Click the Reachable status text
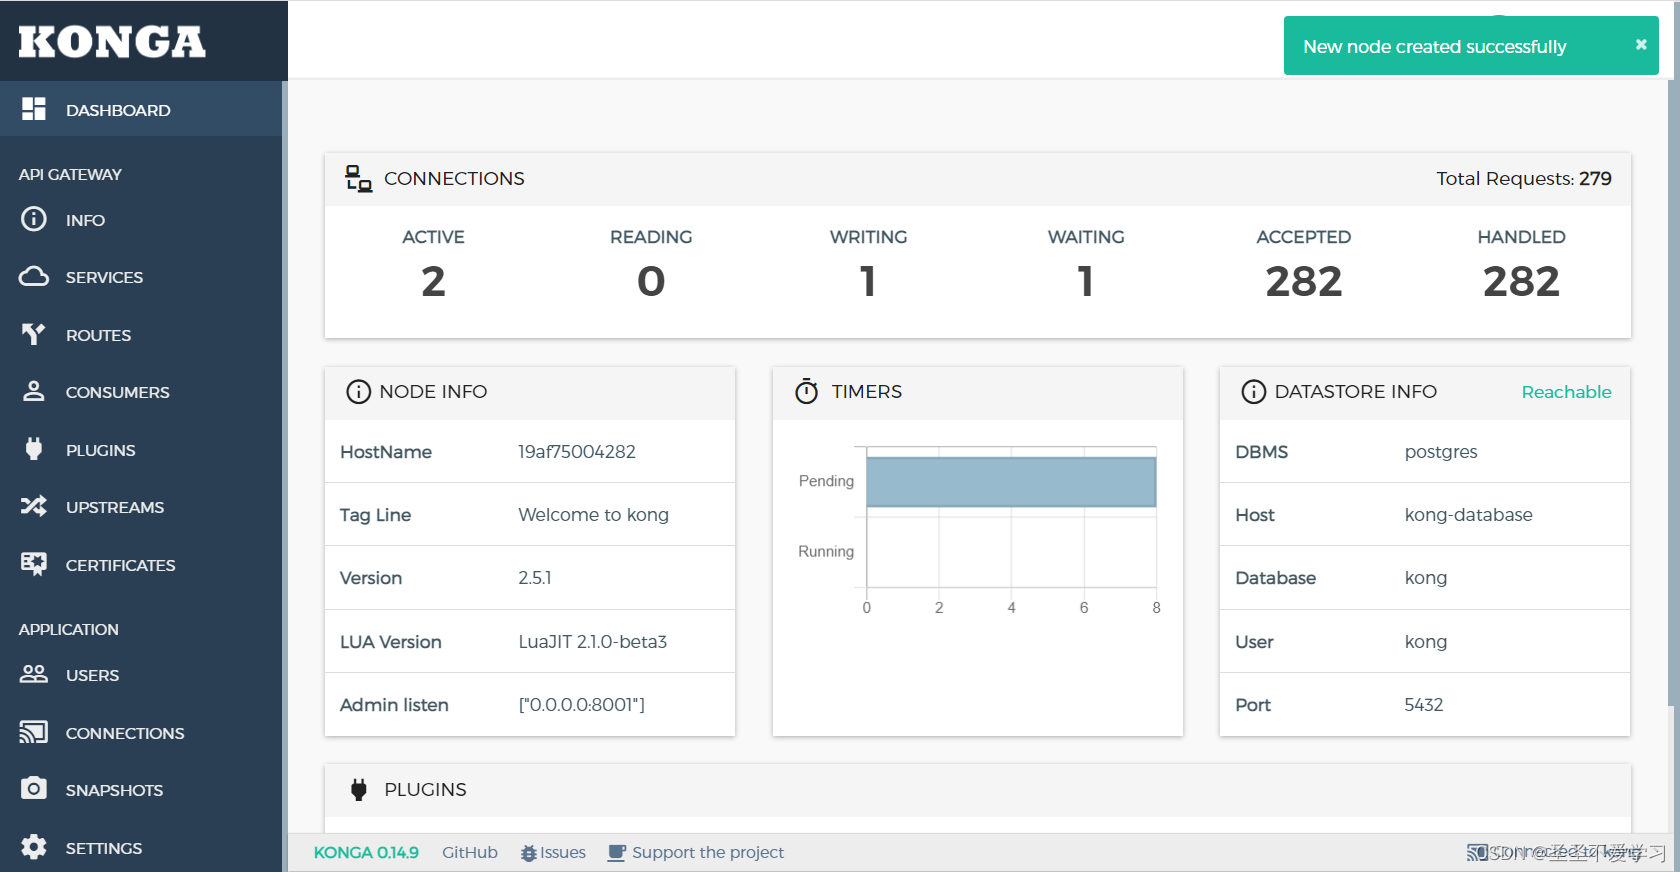This screenshot has width=1680, height=872. click(1566, 392)
